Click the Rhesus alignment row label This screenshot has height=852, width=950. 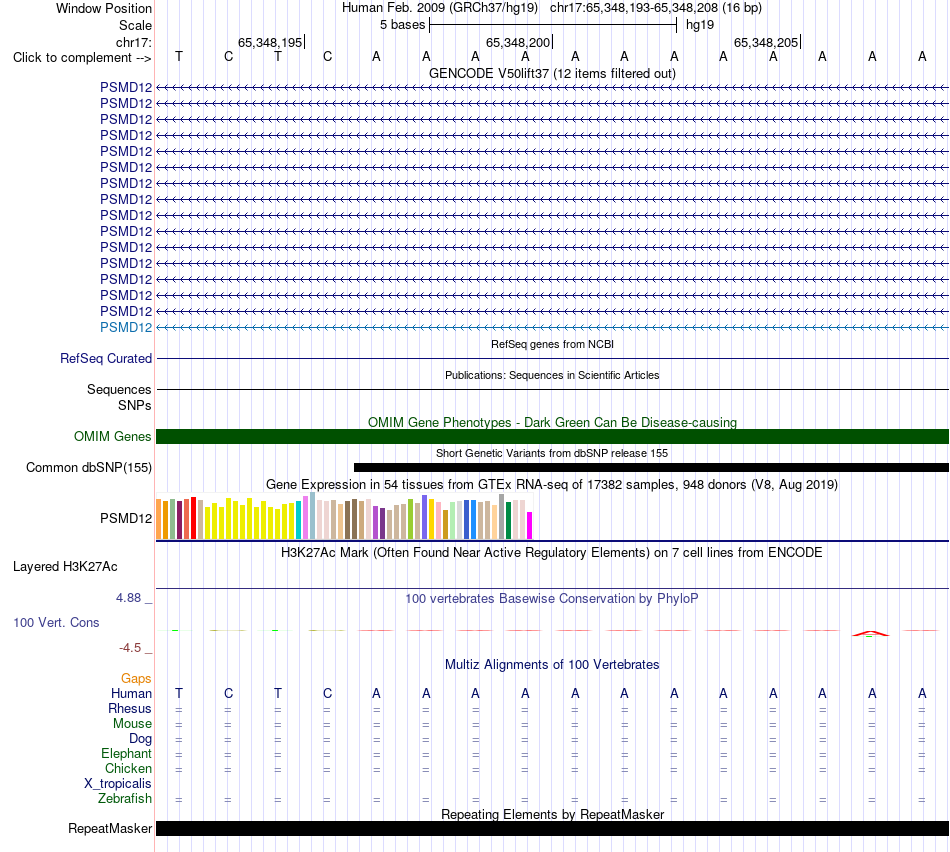[x=130, y=708]
